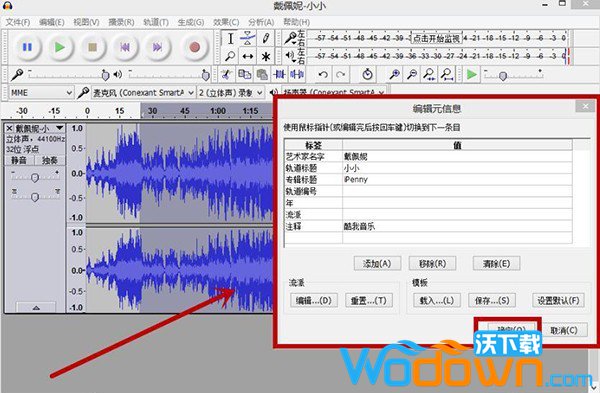Click the recording meter microphone icon
The image size is (600, 393).
[290, 38]
